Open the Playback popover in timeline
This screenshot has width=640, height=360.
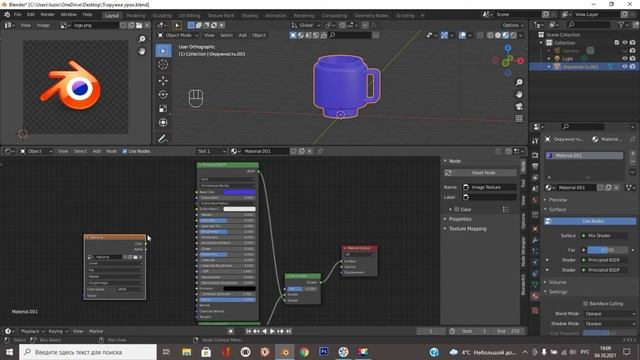(32, 331)
